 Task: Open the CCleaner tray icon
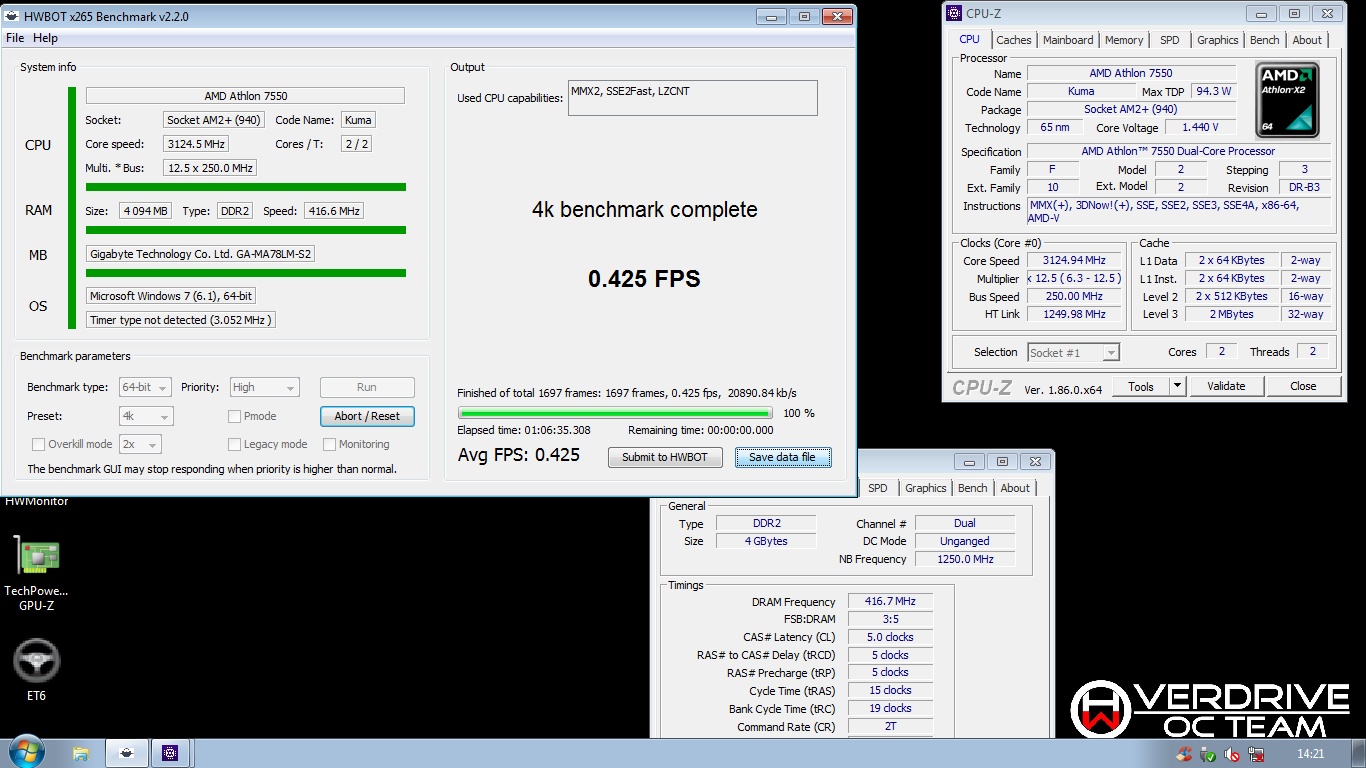point(1184,754)
